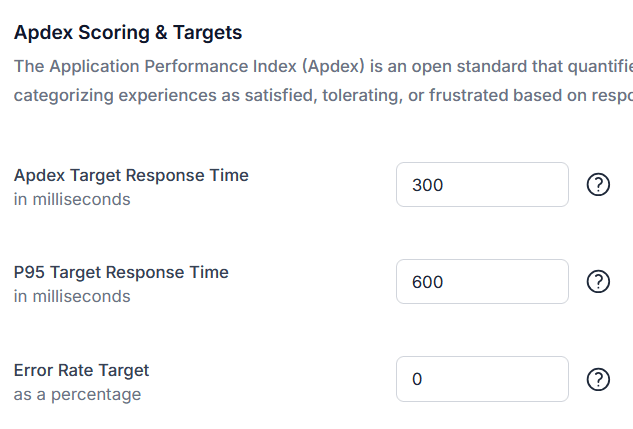The height and width of the screenshot is (429, 633).
Task: Click the "Error Rate Target" label
Action: tap(81, 370)
